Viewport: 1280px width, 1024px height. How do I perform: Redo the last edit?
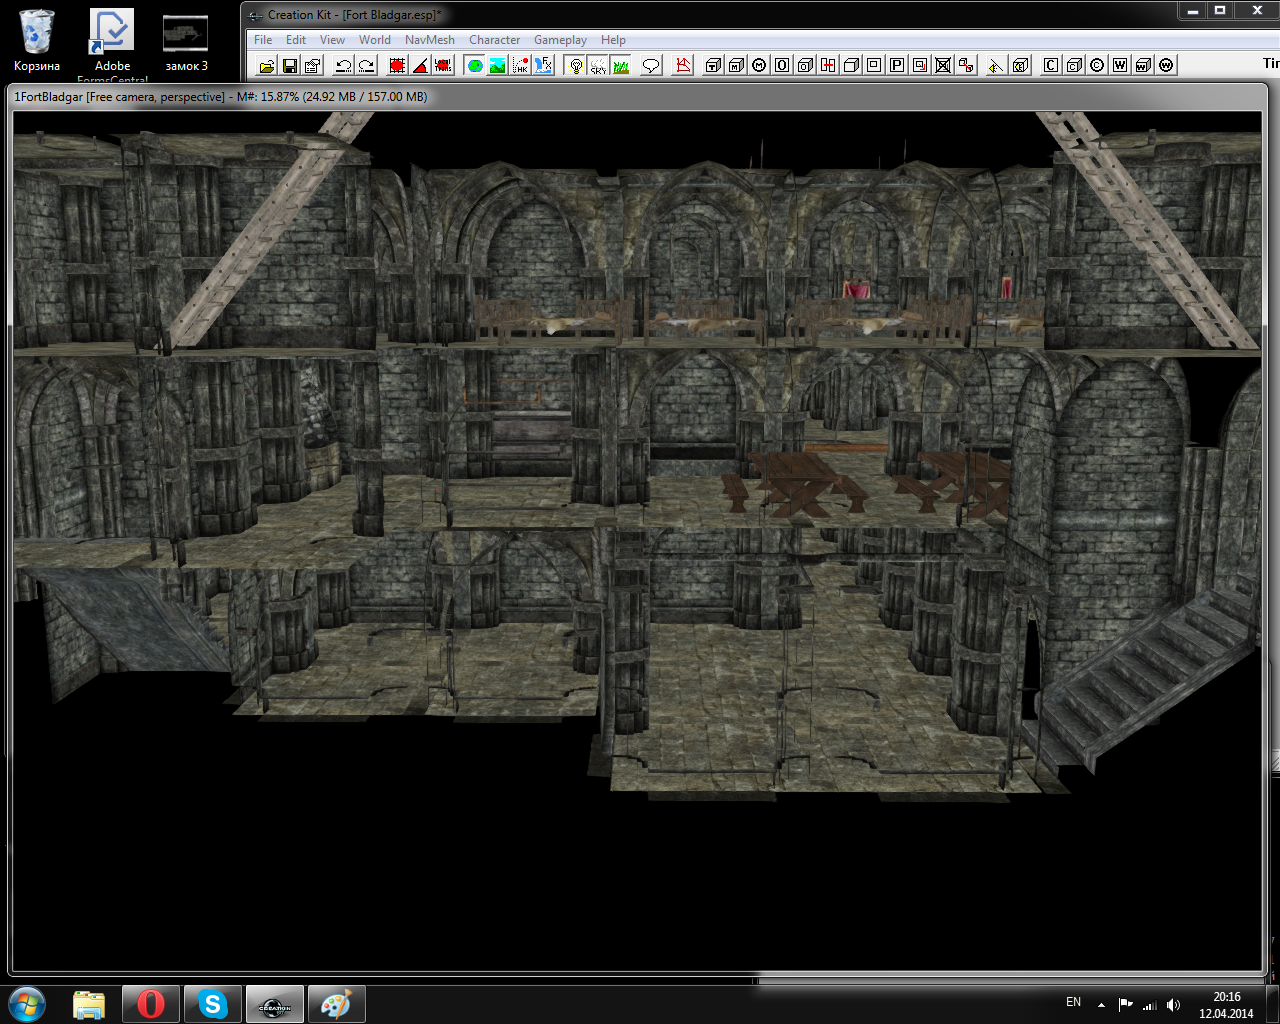(366, 65)
